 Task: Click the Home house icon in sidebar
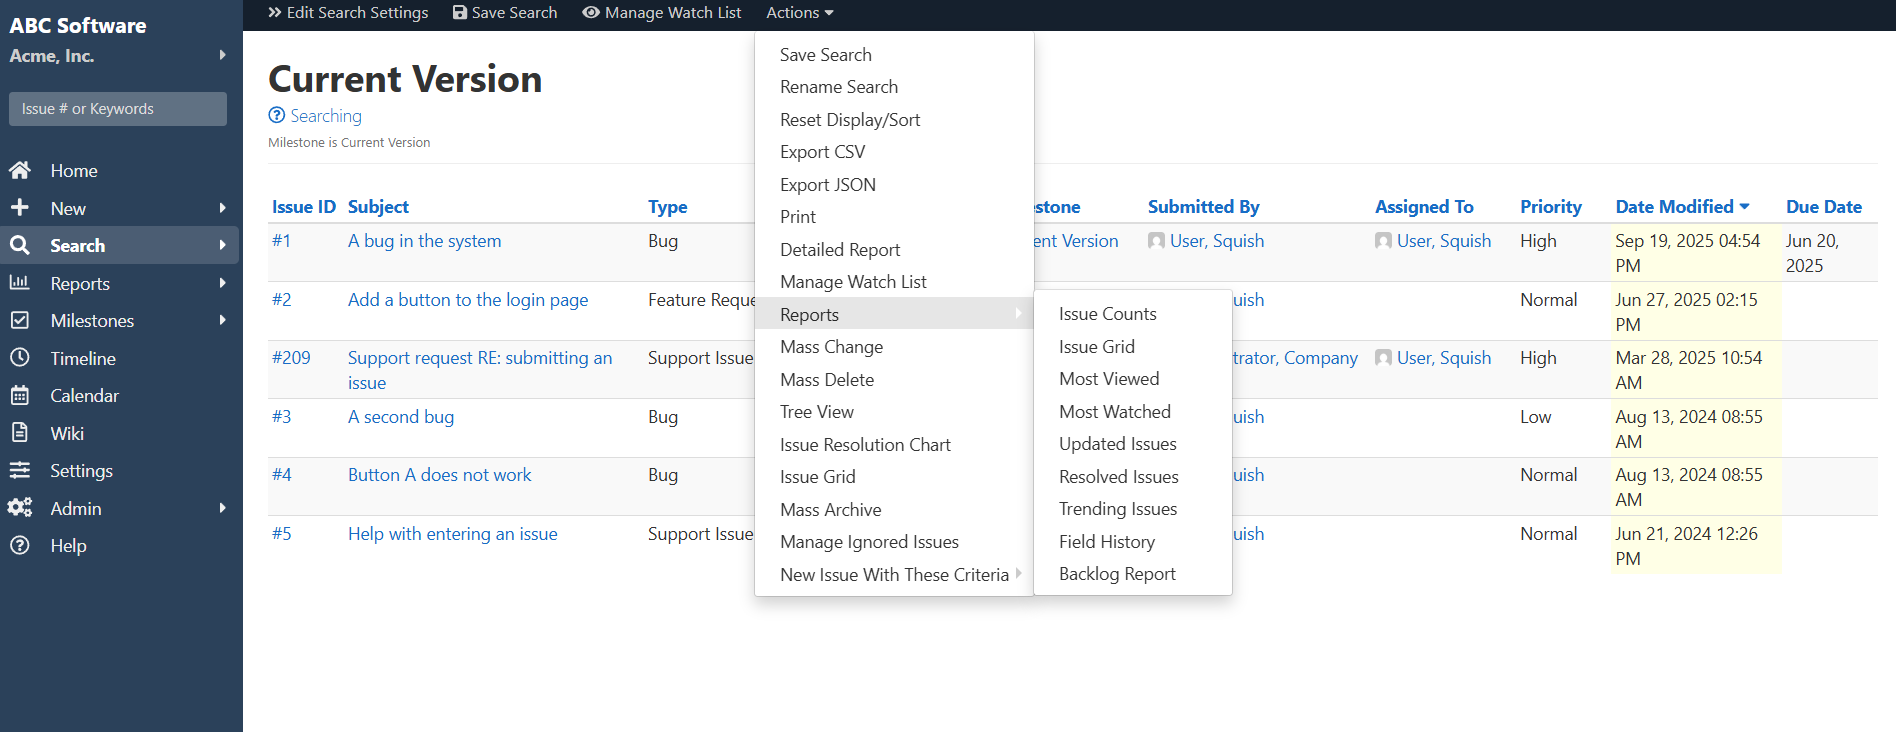coord(20,170)
